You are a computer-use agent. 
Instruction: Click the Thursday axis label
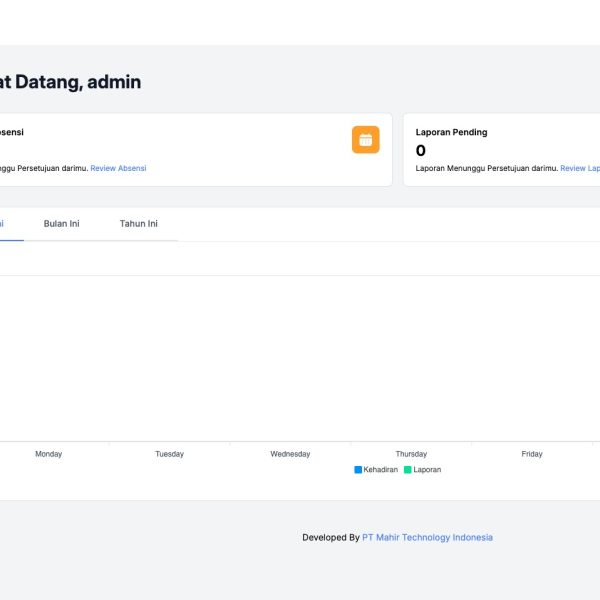pyautogui.click(x=411, y=454)
